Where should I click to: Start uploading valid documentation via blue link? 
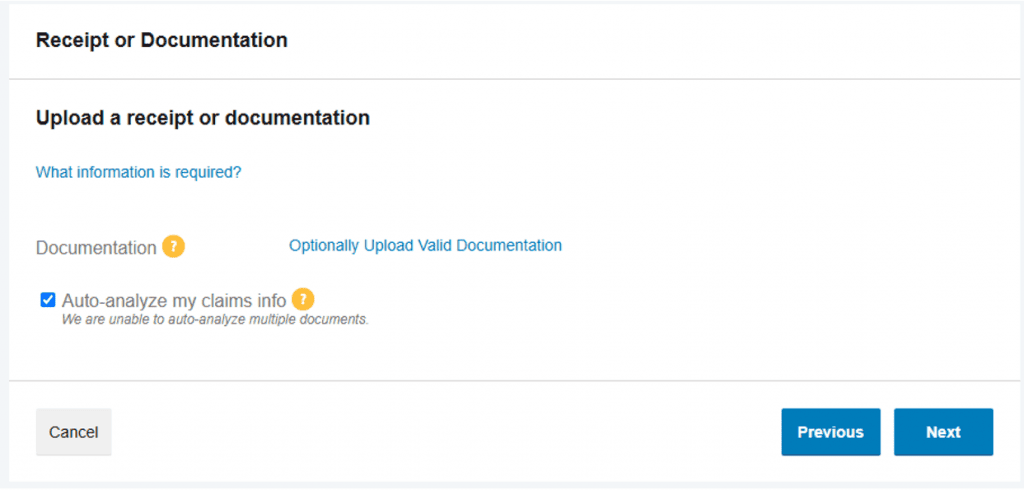pos(425,246)
